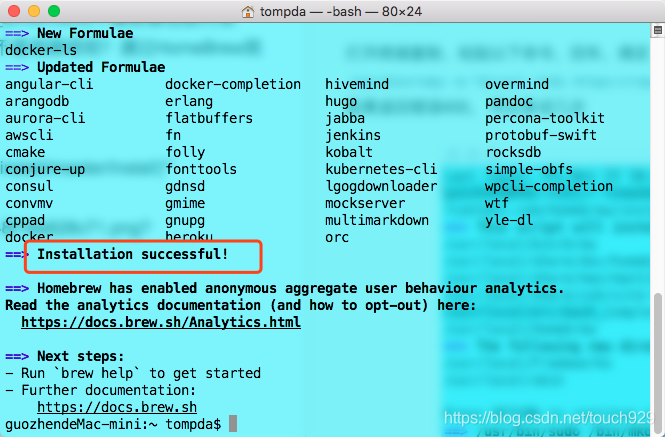Click the "simple-obfs" entry

click(x=528, y=169)
